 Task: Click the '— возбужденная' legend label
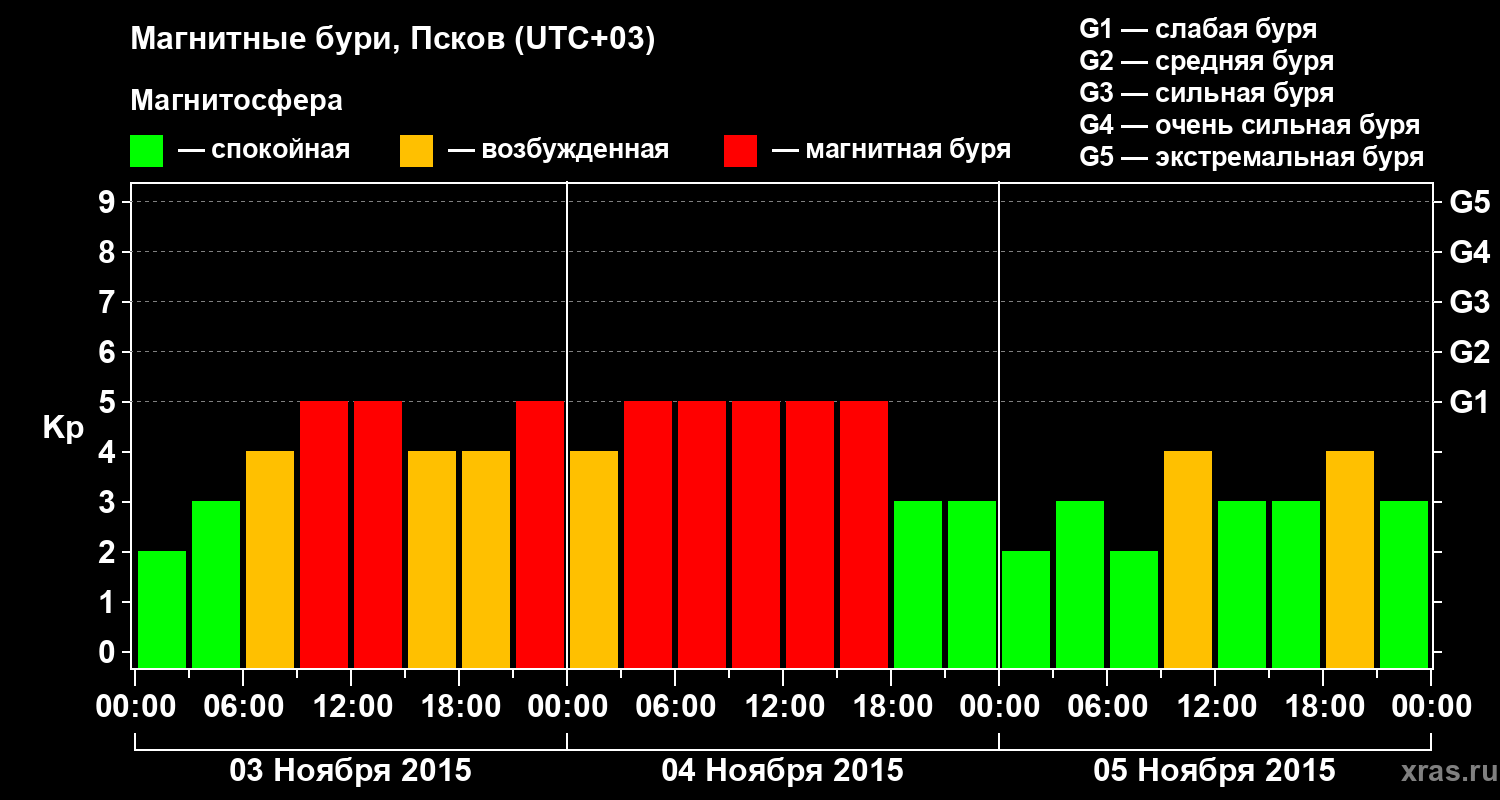(558, 150)
